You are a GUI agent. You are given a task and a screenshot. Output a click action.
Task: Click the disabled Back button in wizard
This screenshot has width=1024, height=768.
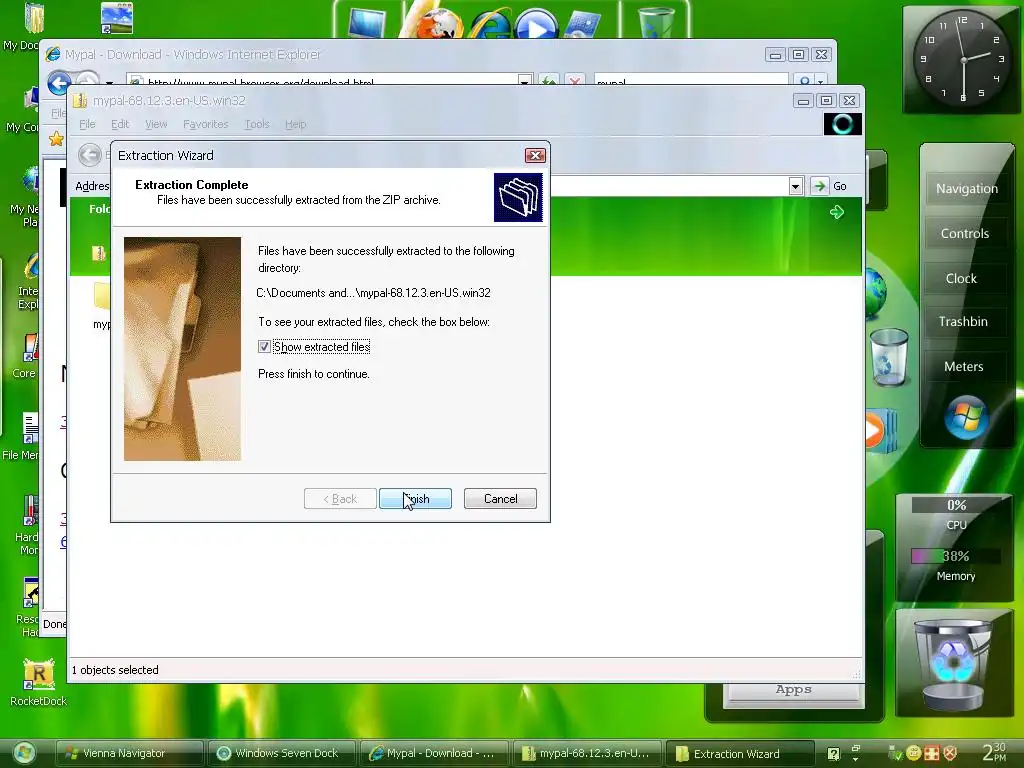click(340, 499)
